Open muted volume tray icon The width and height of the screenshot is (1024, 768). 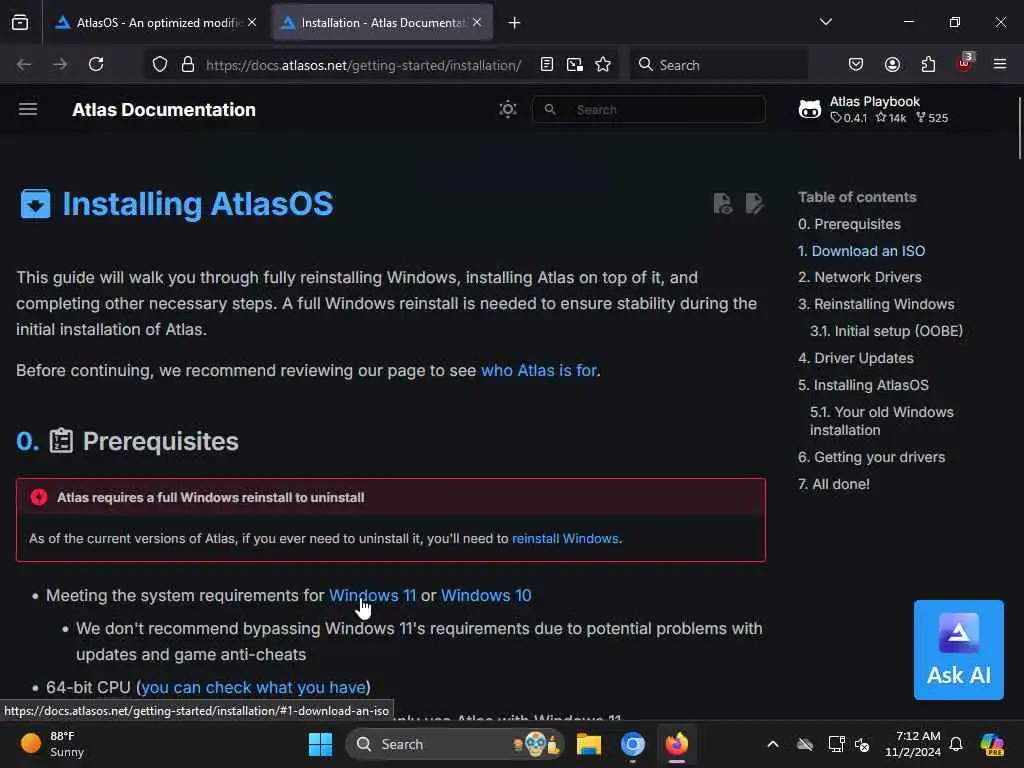863,744
